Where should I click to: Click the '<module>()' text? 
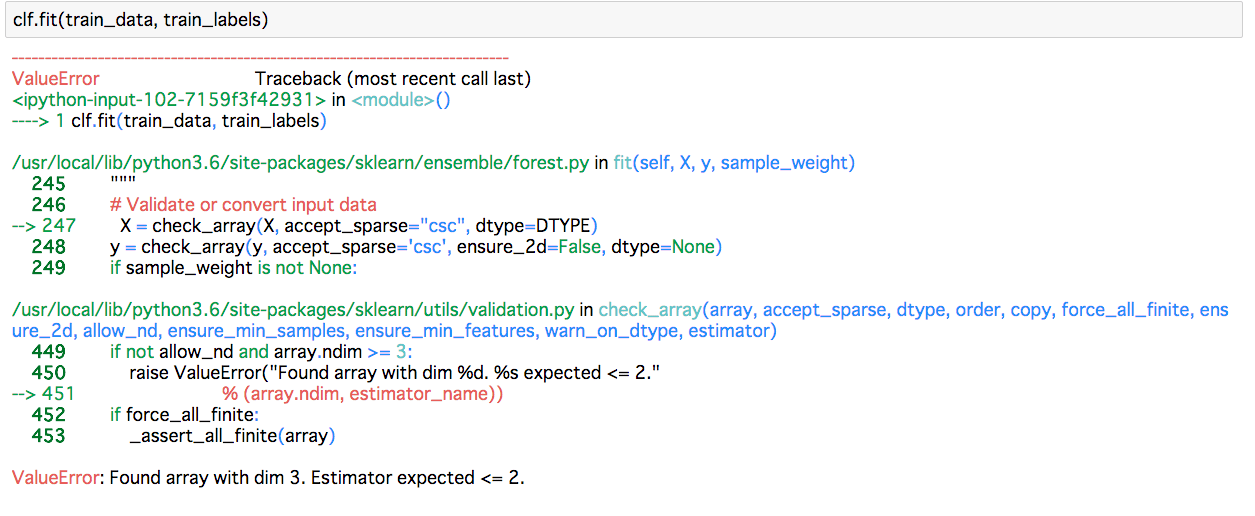401,100
